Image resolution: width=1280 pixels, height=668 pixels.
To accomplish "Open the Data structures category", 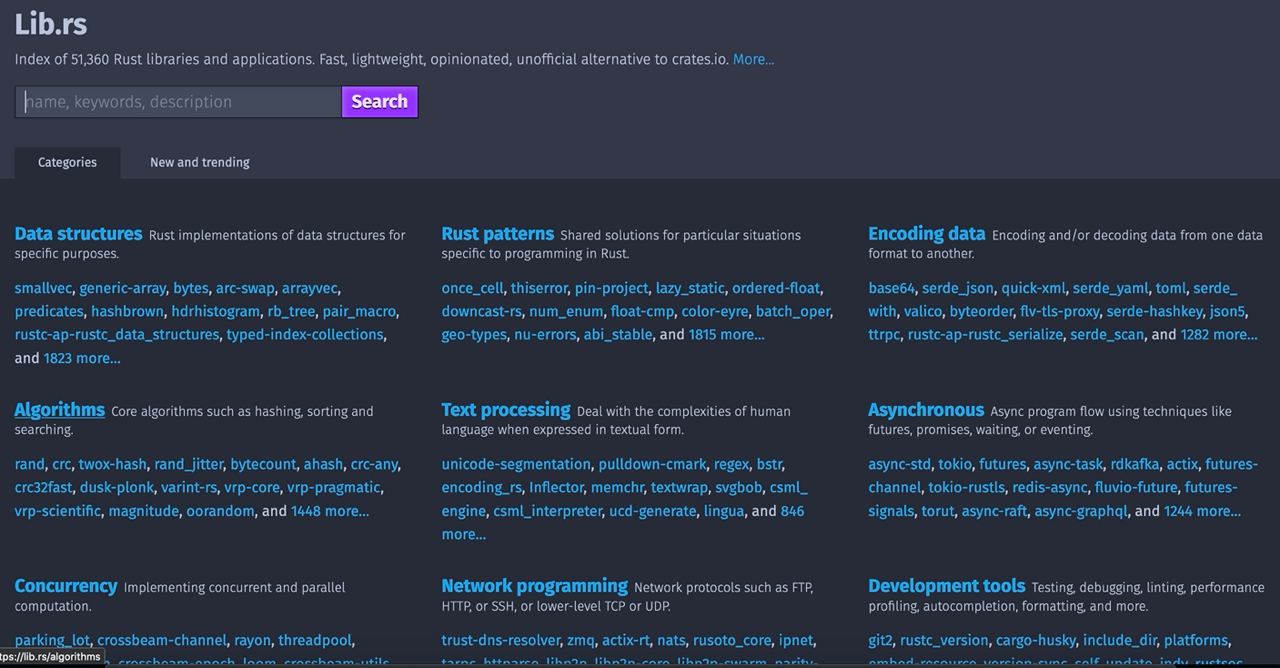I will 78,234.
